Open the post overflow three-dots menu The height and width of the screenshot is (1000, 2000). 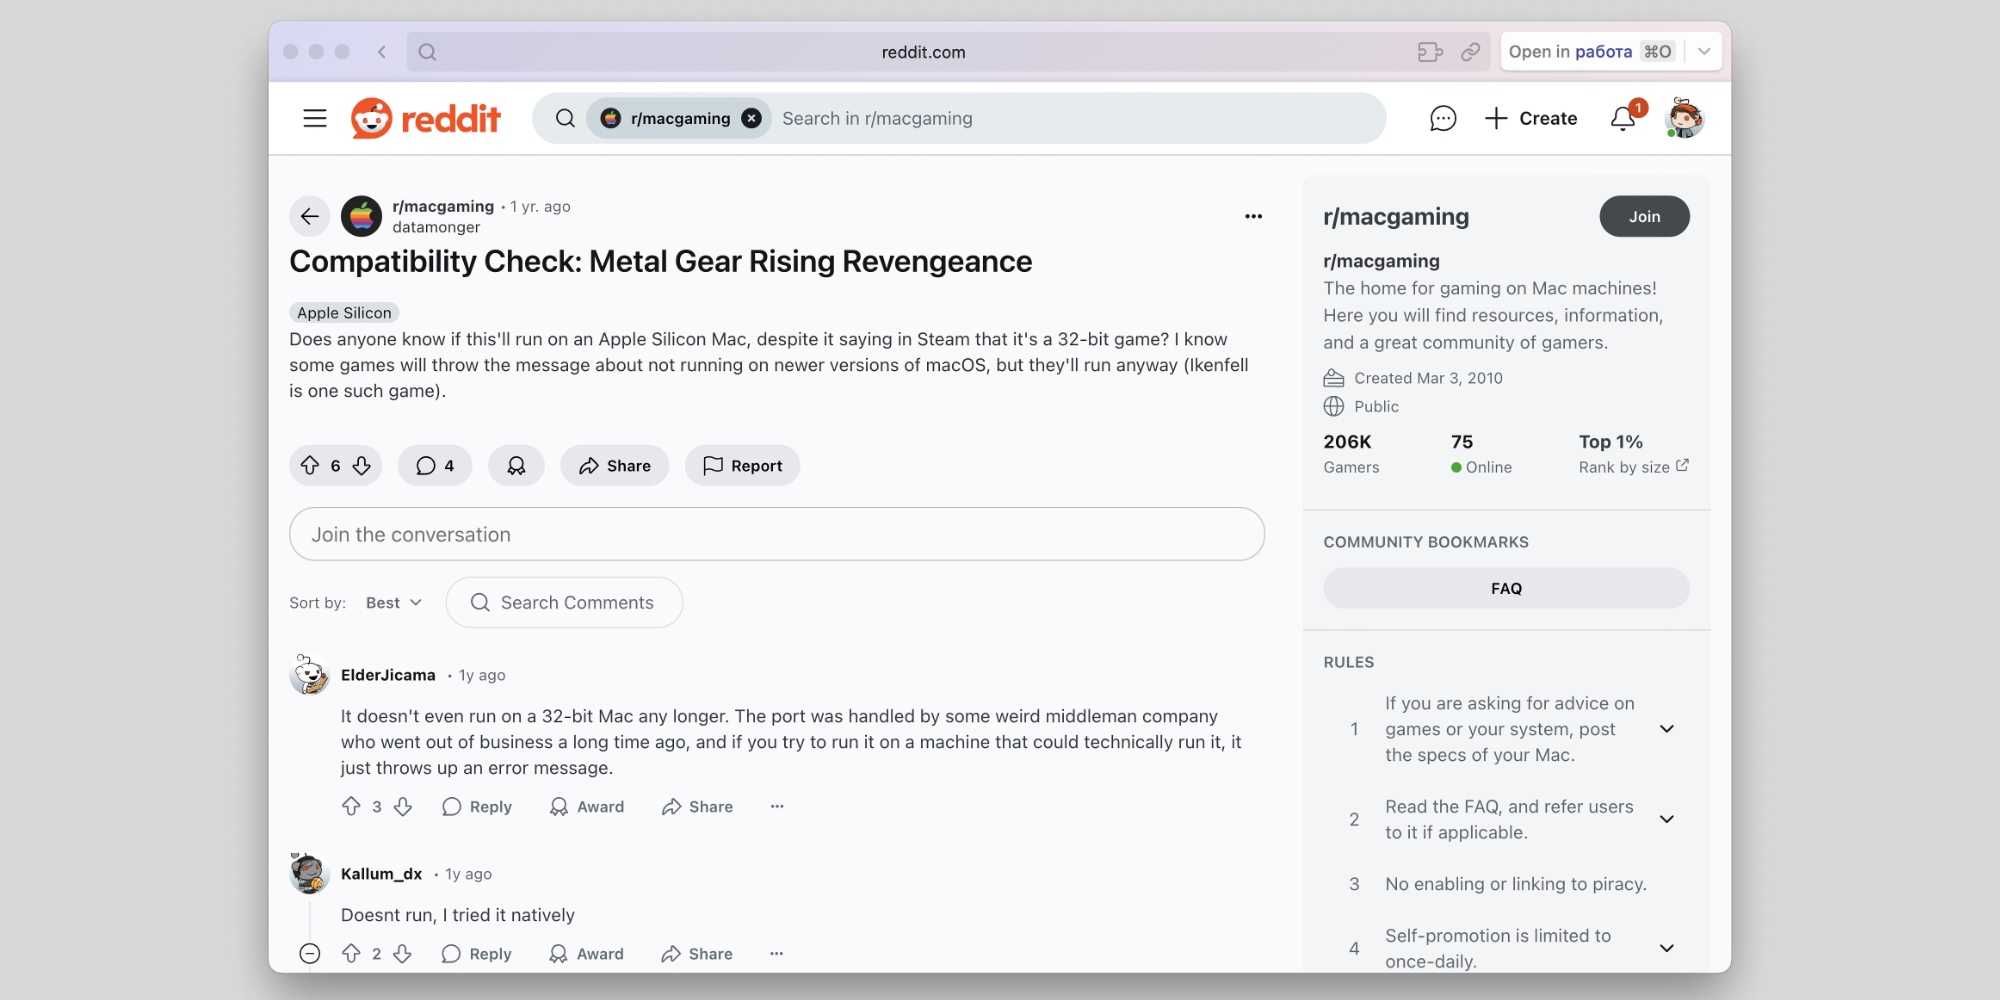point(1253,216)
